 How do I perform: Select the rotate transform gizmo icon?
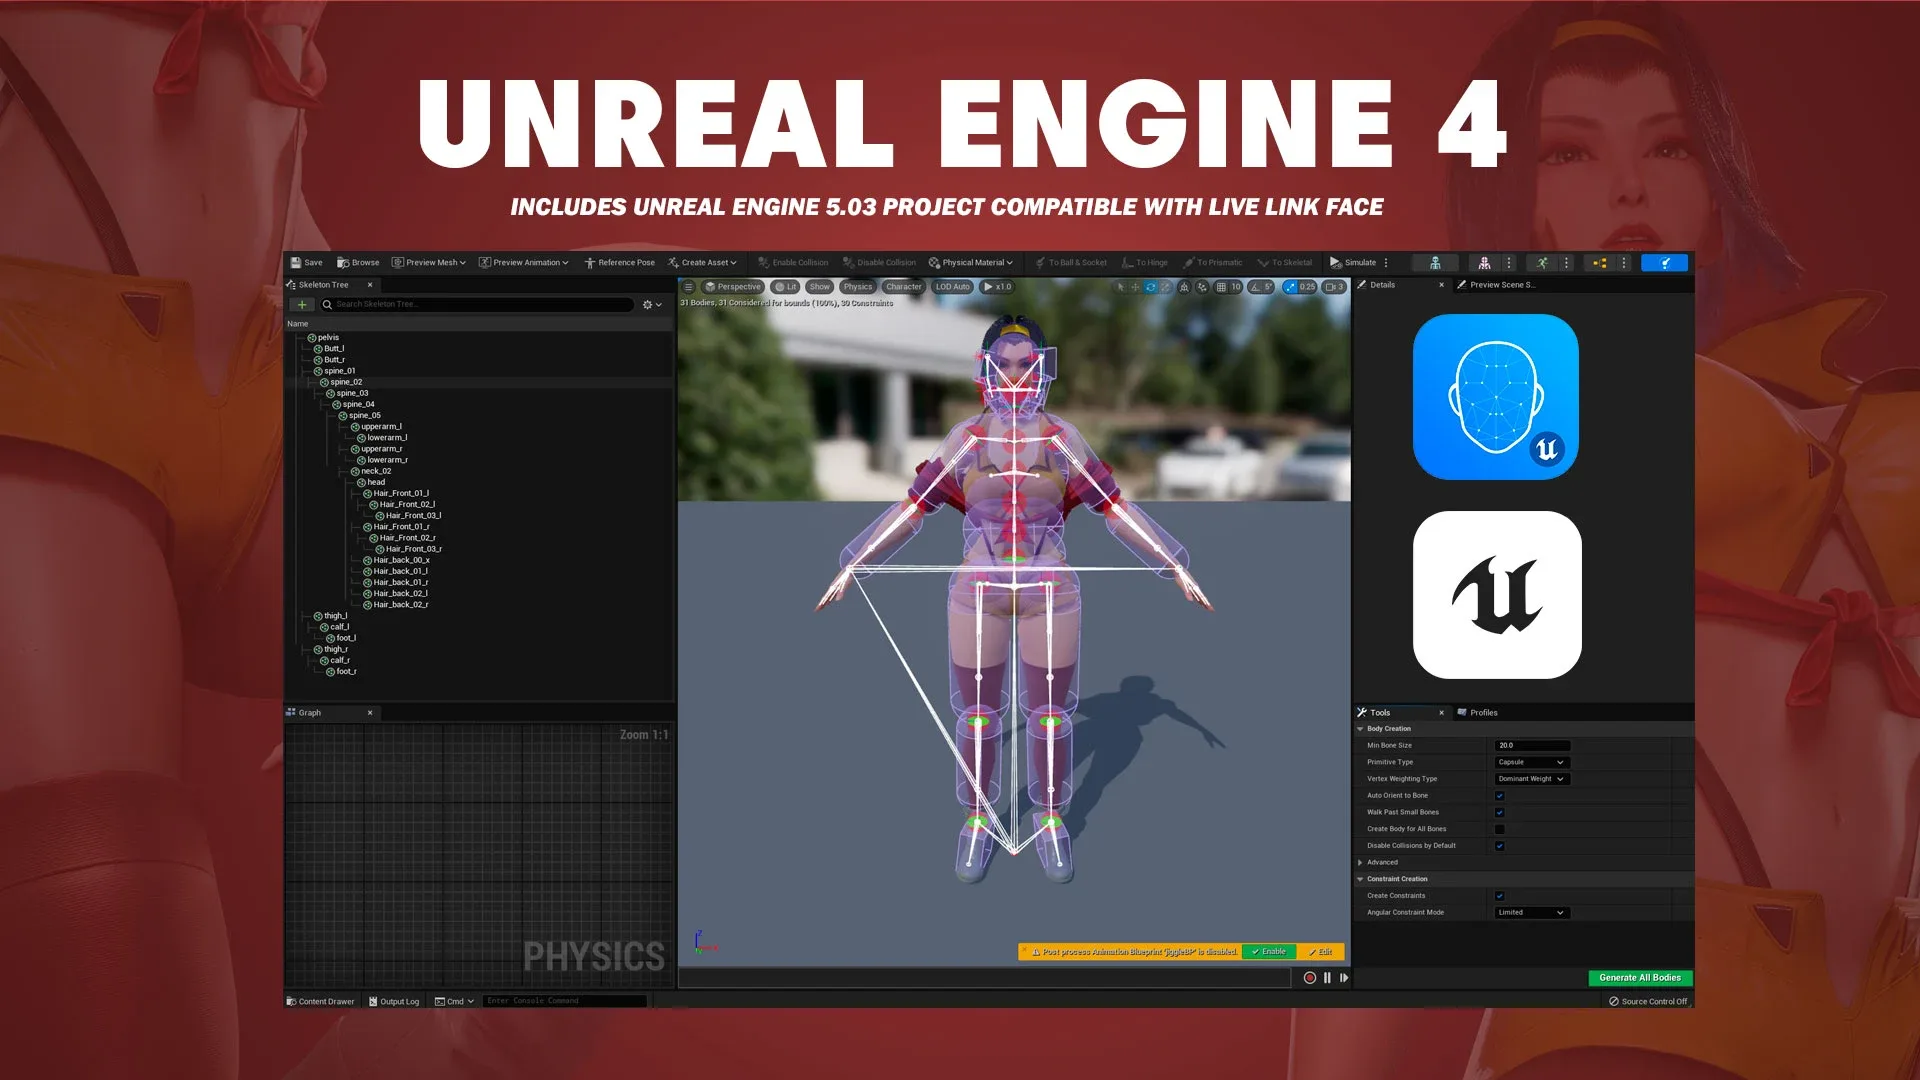tap(1150, 287)
